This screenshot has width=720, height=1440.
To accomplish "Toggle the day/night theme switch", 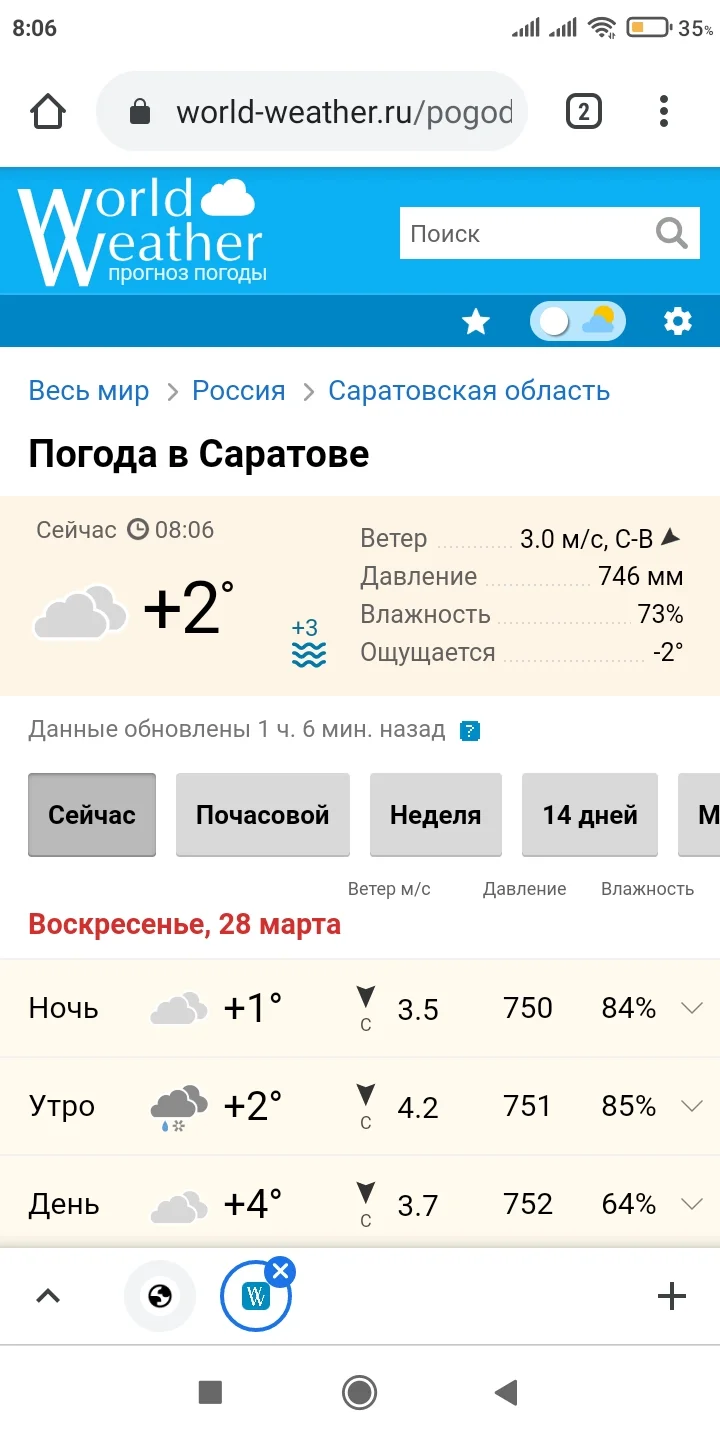I will point(577,320).
